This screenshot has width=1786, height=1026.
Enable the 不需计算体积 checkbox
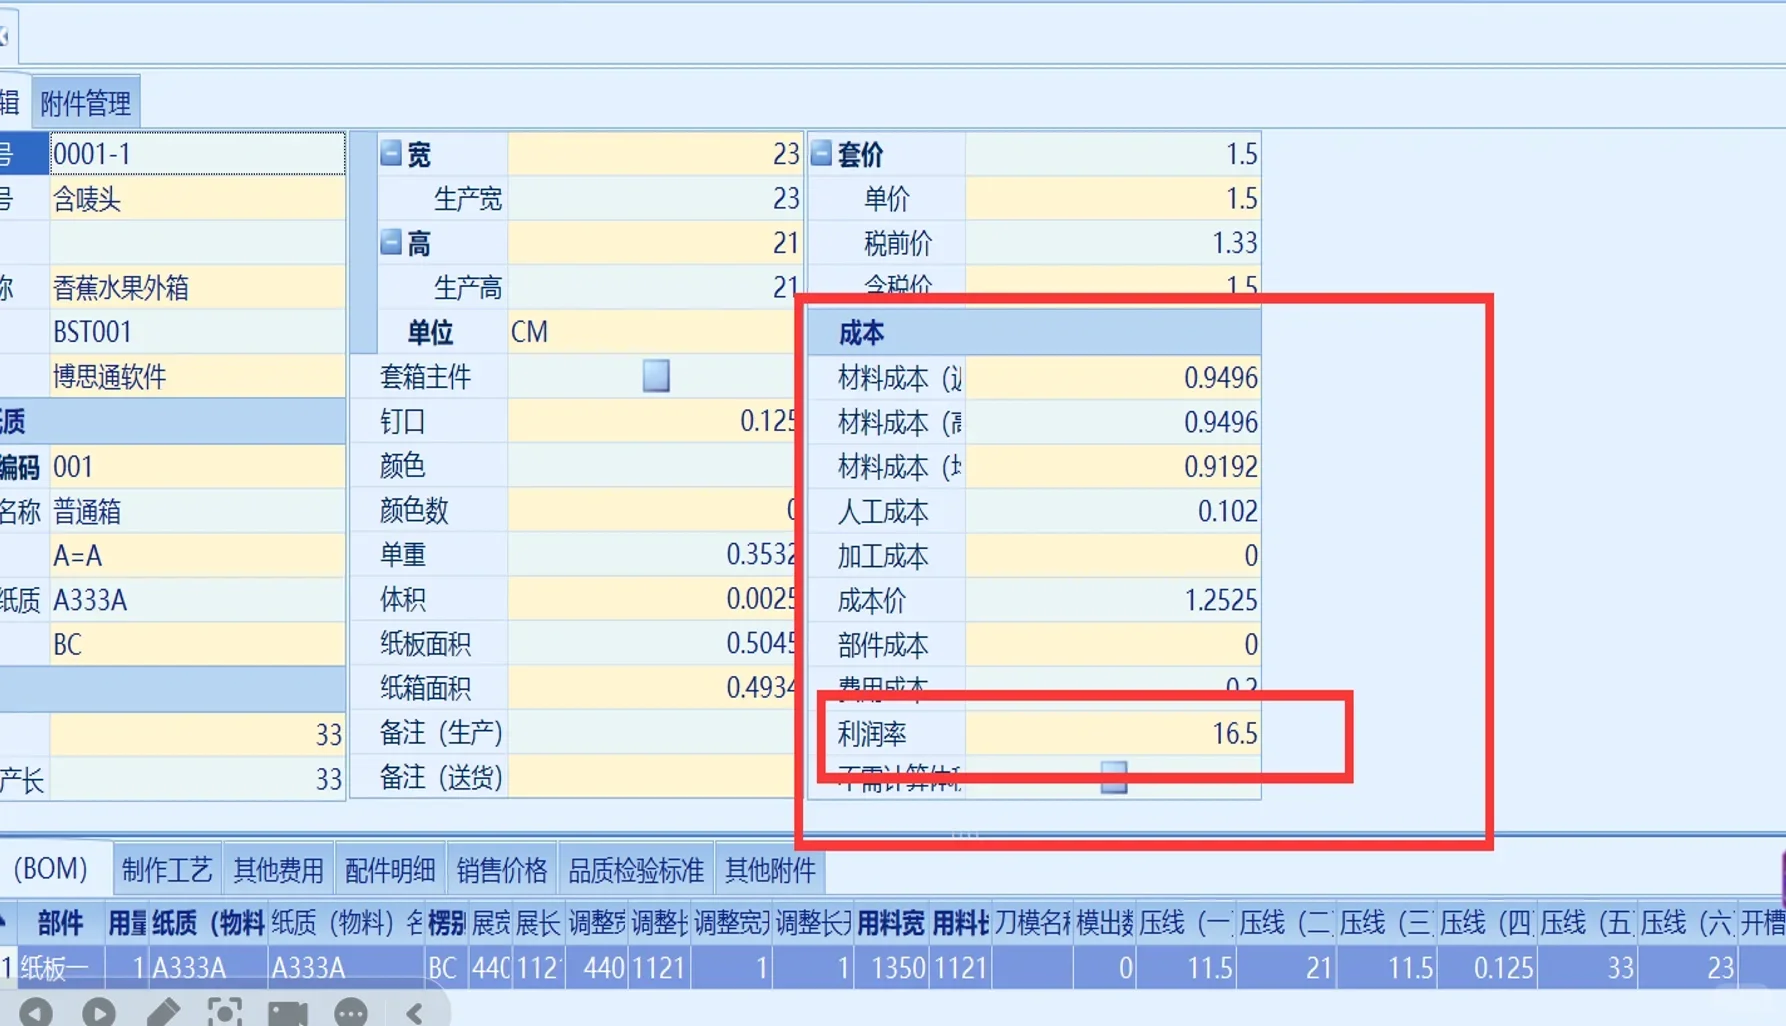(1113, 779)
